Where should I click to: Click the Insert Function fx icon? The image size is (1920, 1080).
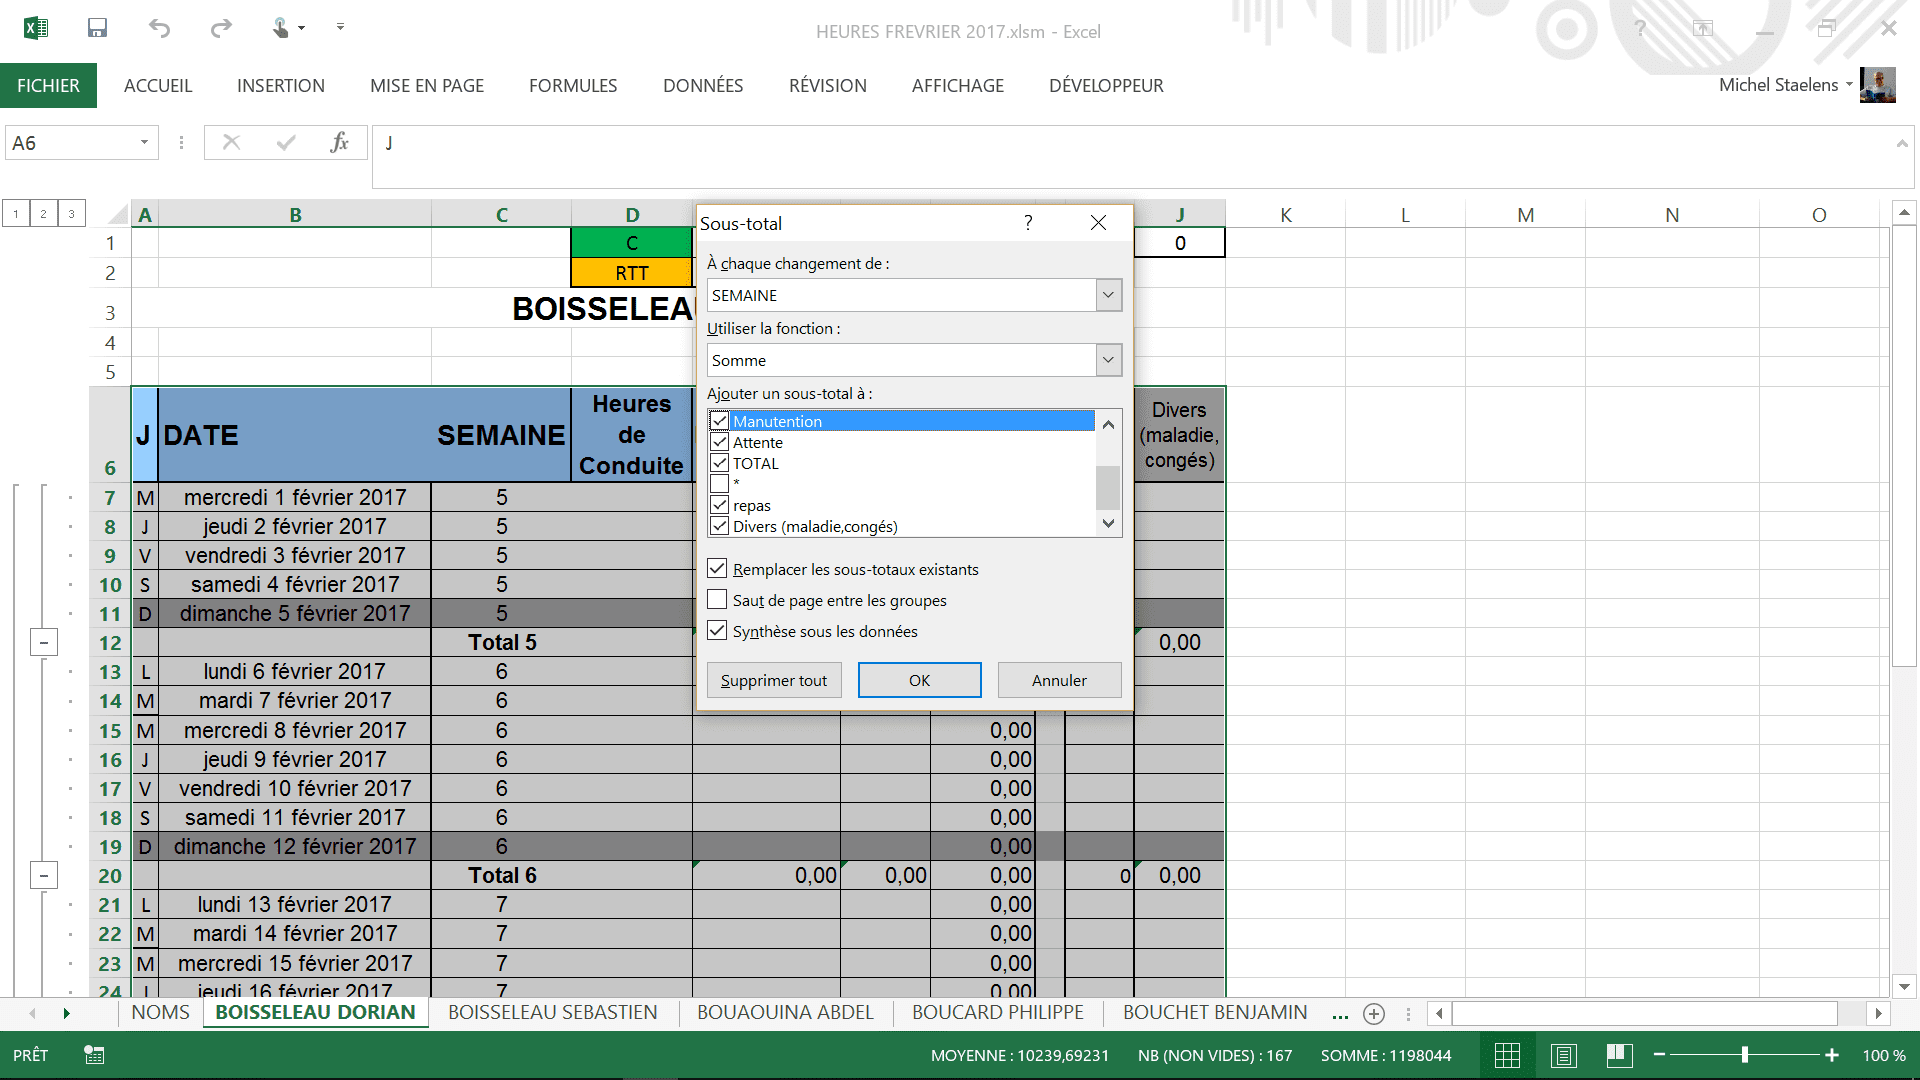pos(339,142)
